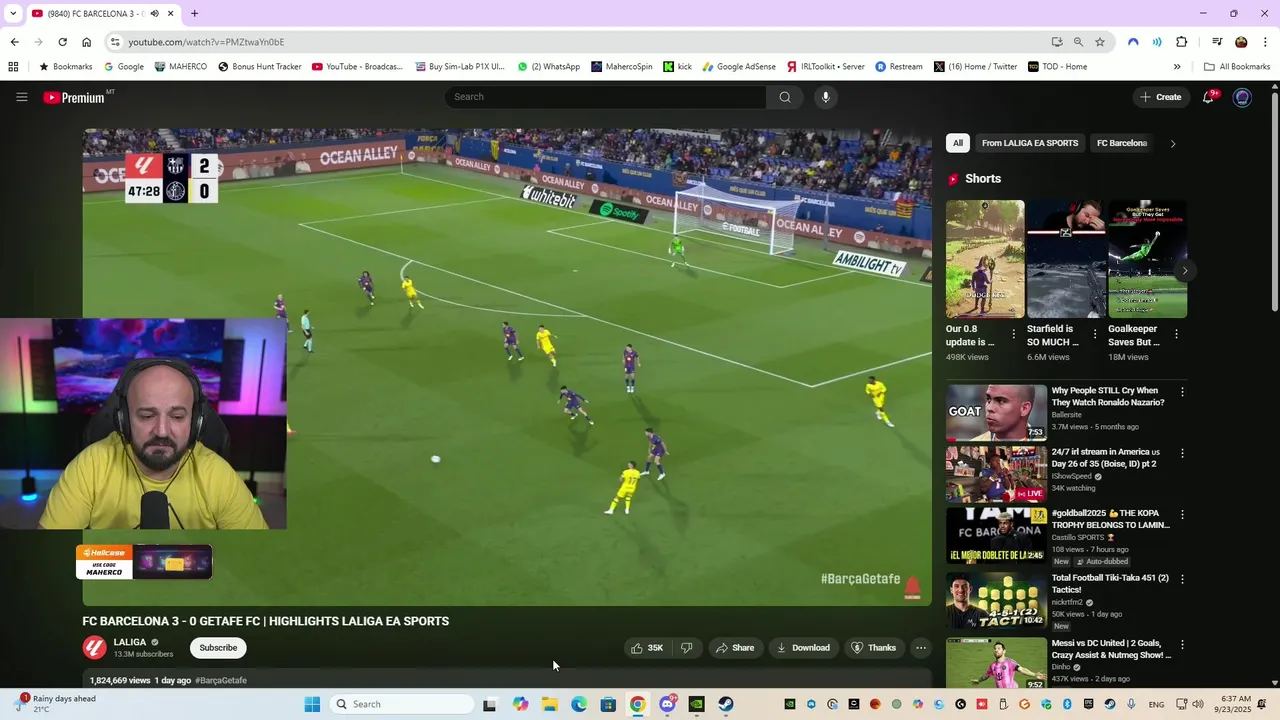1280x720 pixels.
Task: Click the YouTube search magnifier button
Action: coord(785,97)
